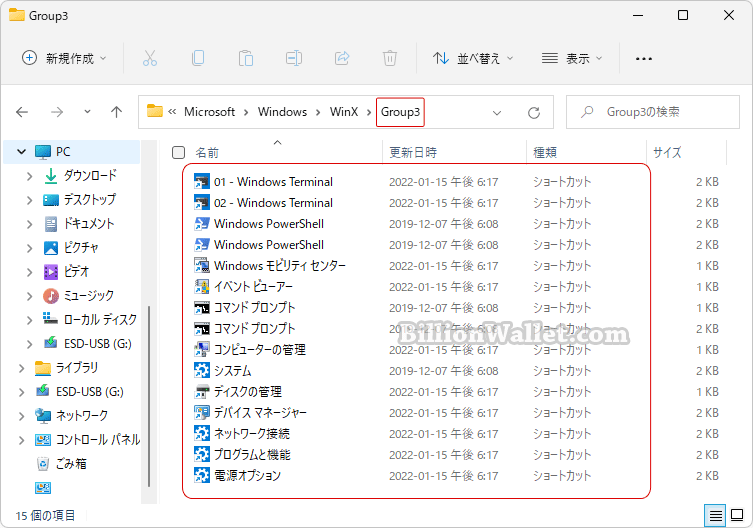753x528 pixels.
Task: Click the 01 - Windows Terminal shortcut icon
Action: (202, 182)
